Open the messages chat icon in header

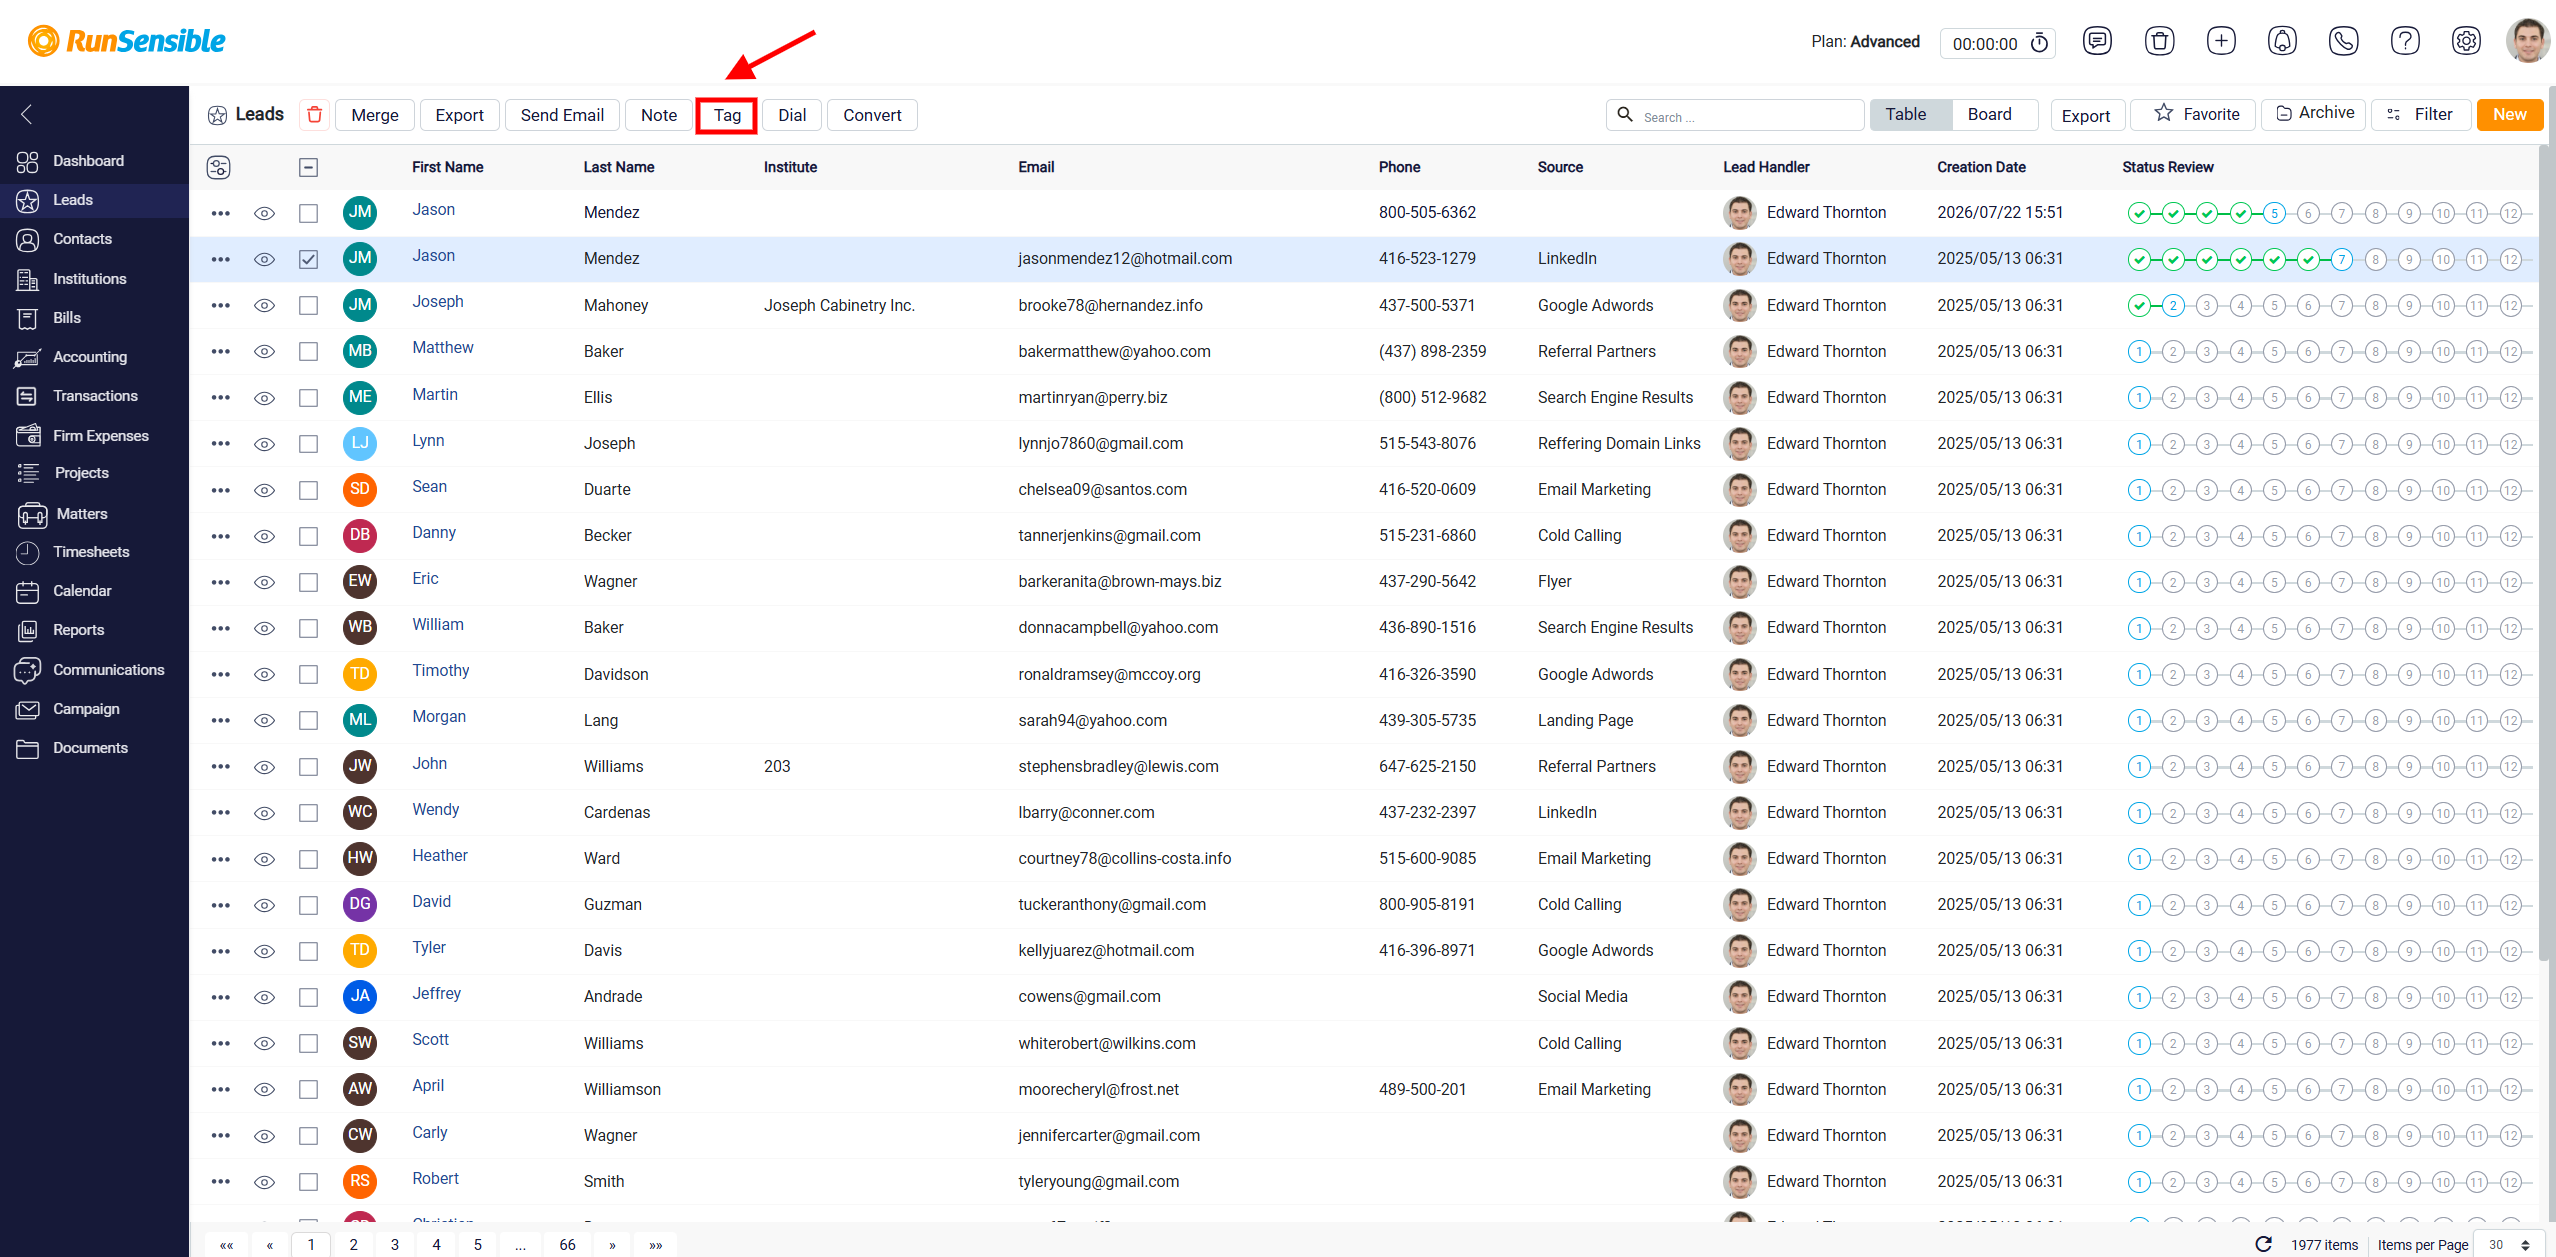pyautogui.click(x=2097, y=41)
